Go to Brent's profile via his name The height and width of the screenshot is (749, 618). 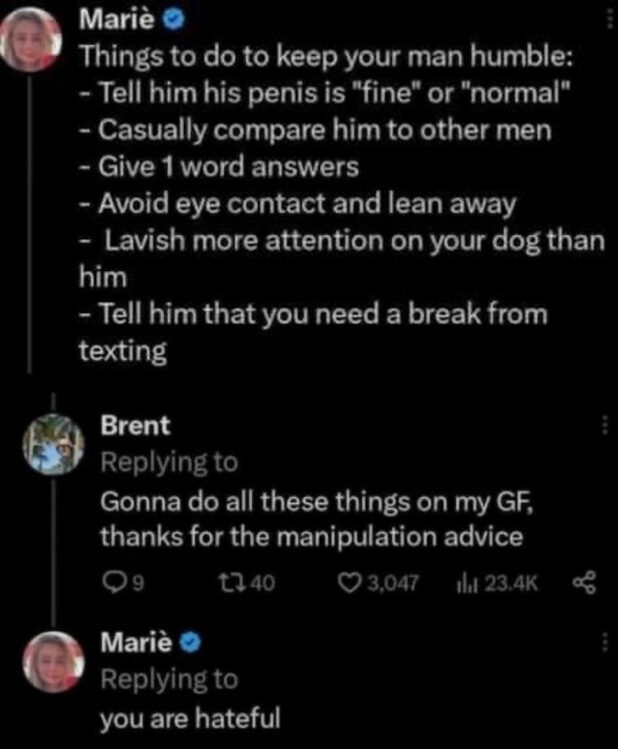coord(135,425)
